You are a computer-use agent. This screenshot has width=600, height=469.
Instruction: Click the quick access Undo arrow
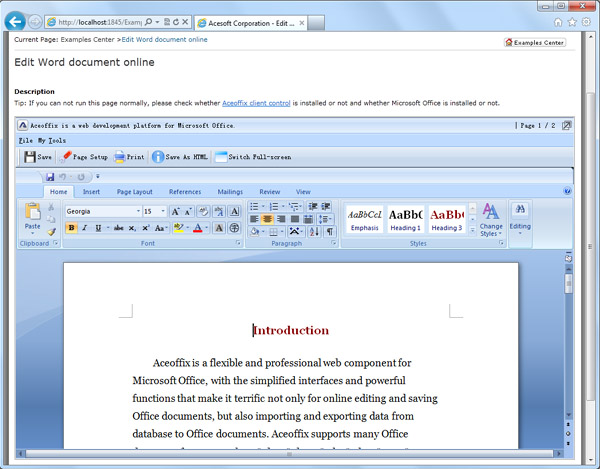click(x=62, y=177)
